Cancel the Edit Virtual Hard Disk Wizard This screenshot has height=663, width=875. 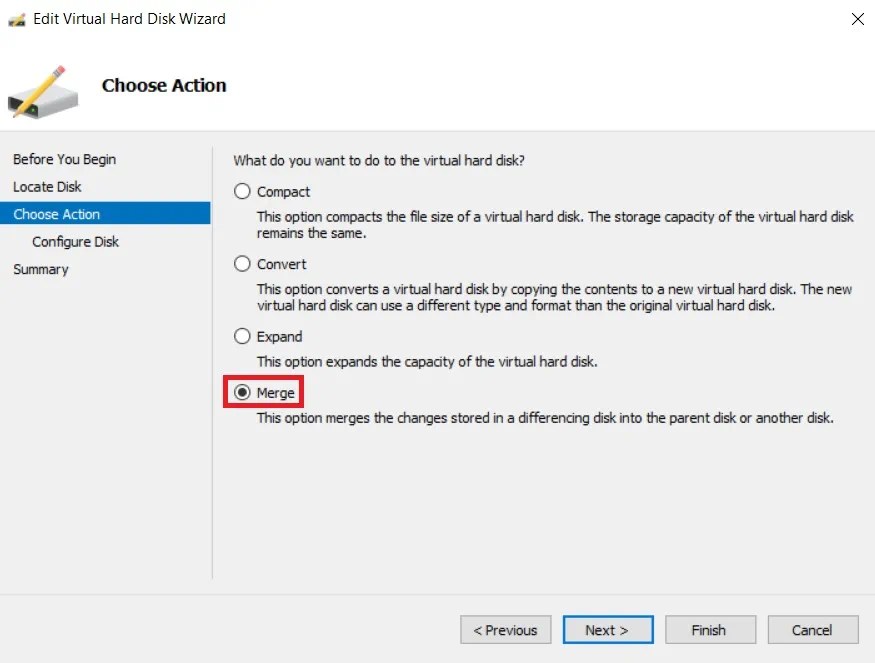812,630
